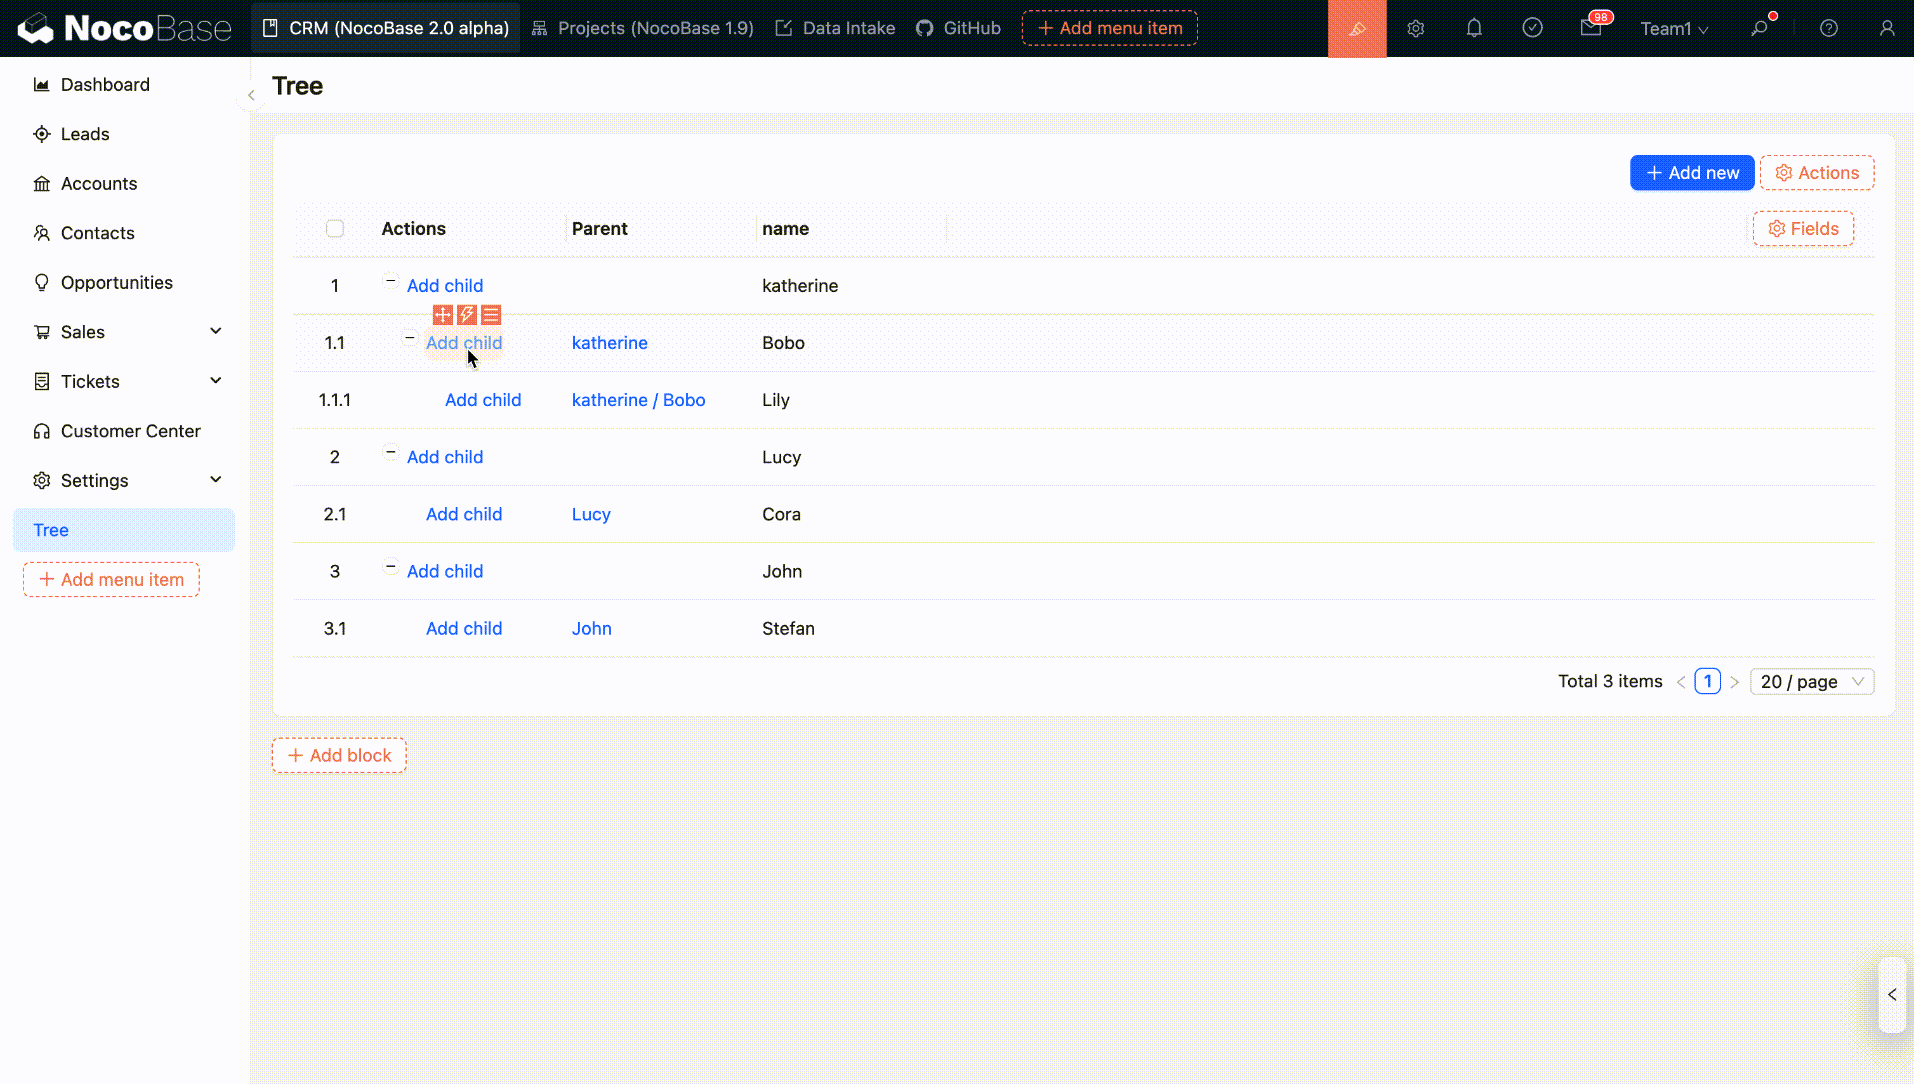Open the Team1 dropdown
1914x1084 pixels.
1673,28
